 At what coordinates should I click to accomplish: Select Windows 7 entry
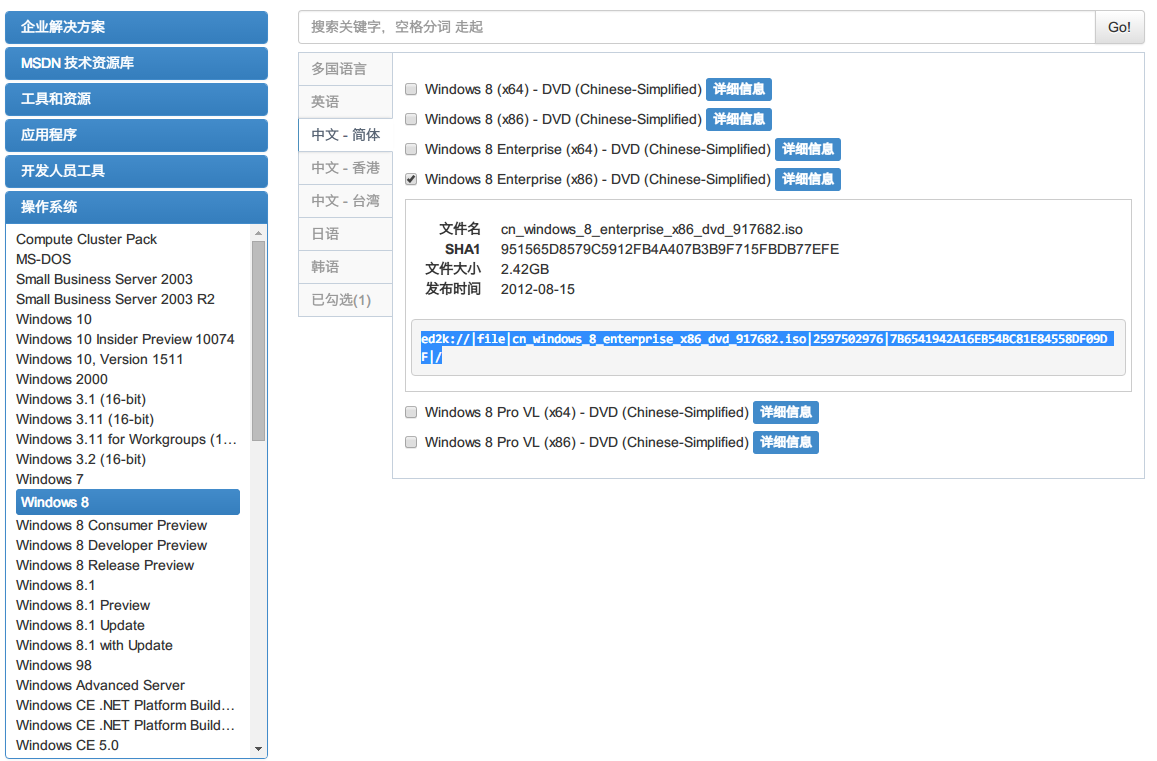point(49,479)
